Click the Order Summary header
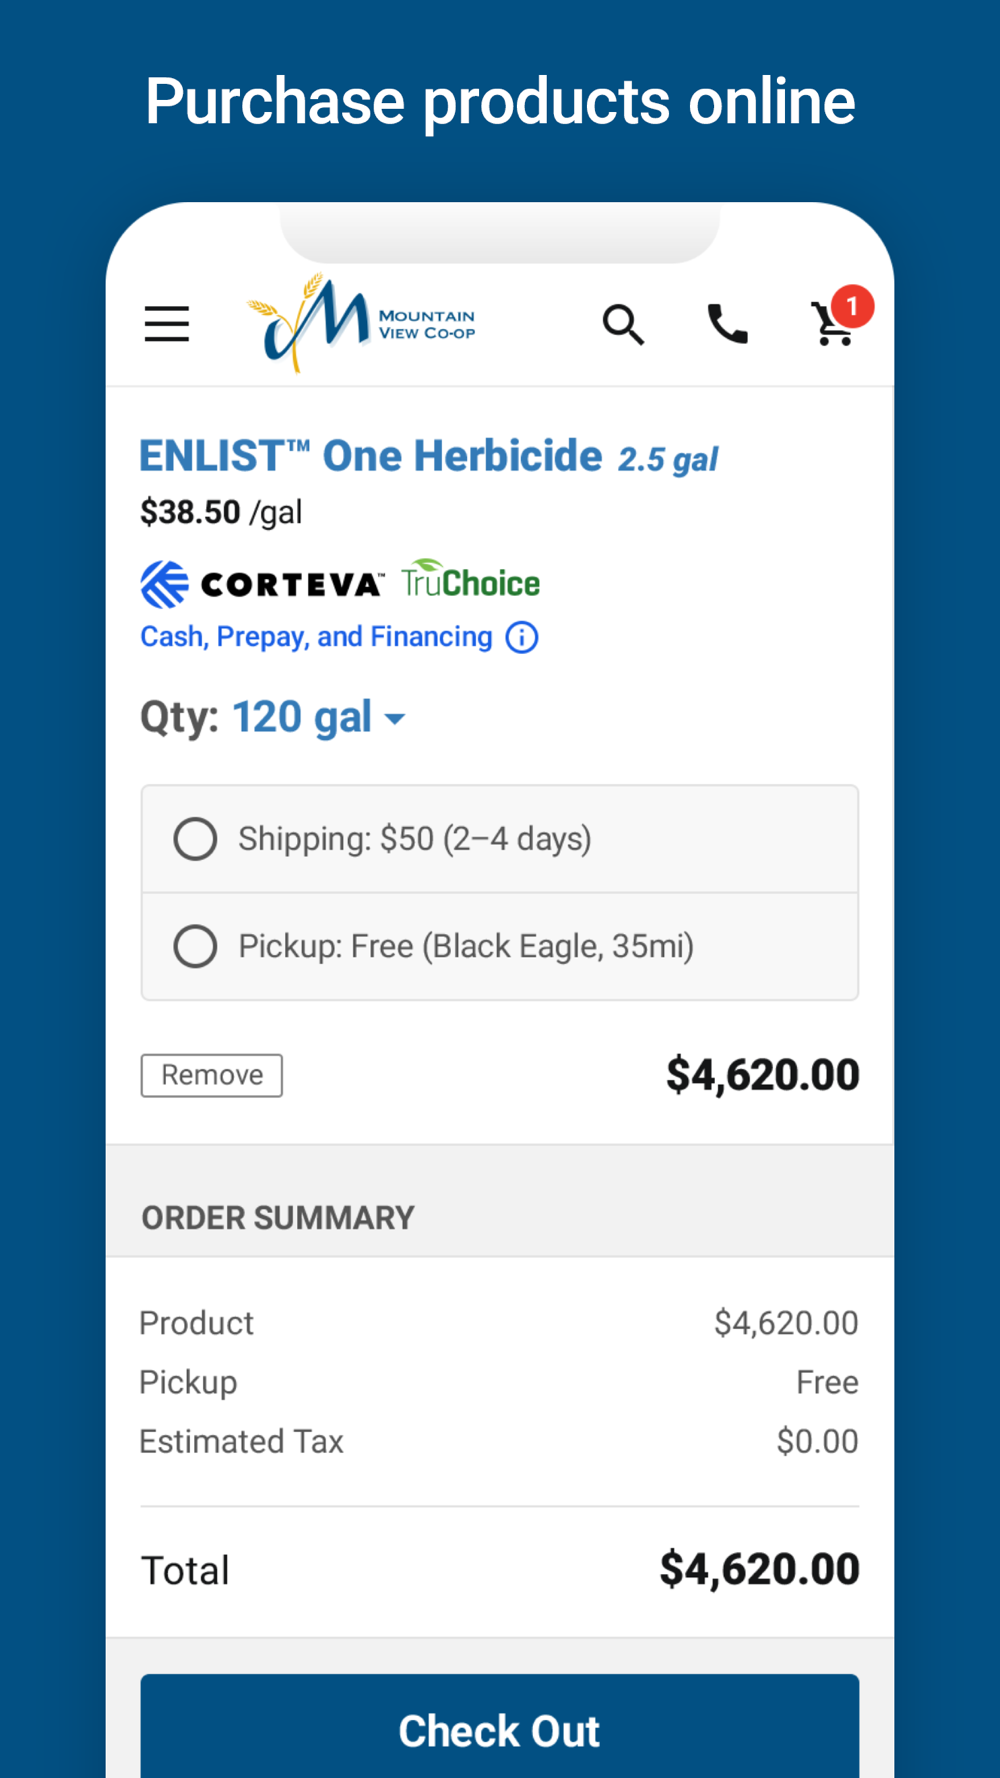The width and height of the screenshot is (1000, 1778). (x=278, y=1218)
